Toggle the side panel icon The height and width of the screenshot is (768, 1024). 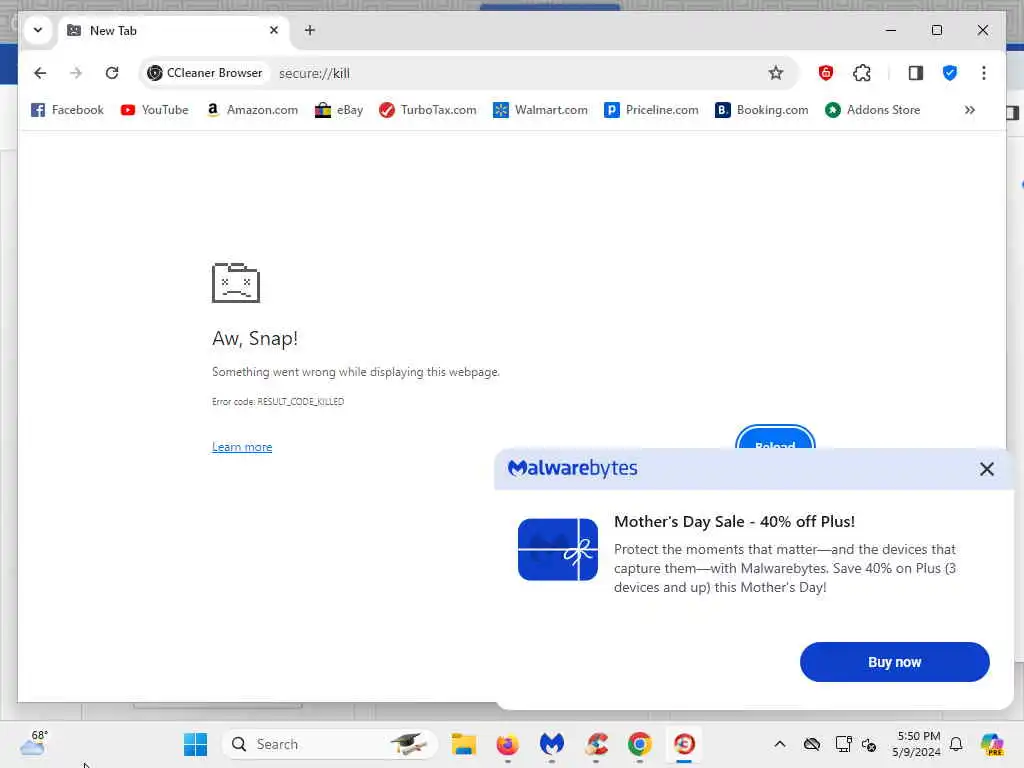(x=916, y=73)
